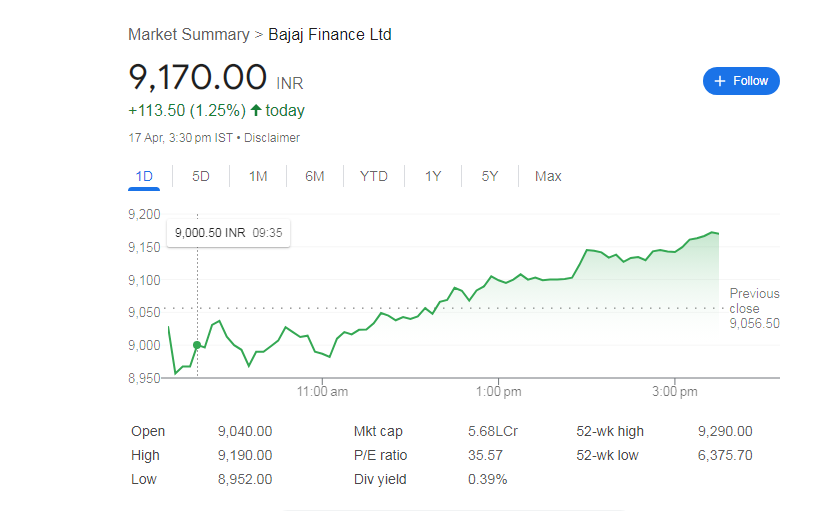Click the Follow button
828x511 pixels.
pyautogui.click(x=741, y=81)
